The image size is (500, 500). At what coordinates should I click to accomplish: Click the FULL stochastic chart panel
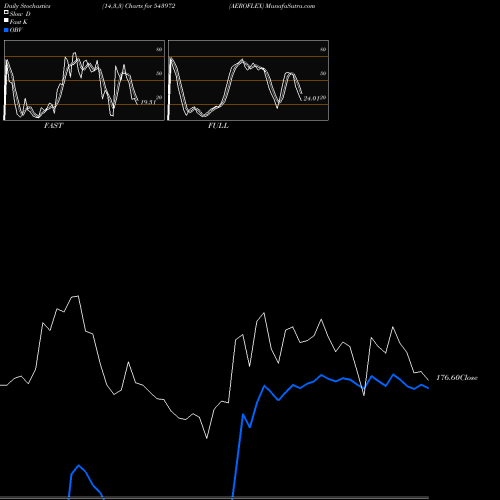[248, 80]
